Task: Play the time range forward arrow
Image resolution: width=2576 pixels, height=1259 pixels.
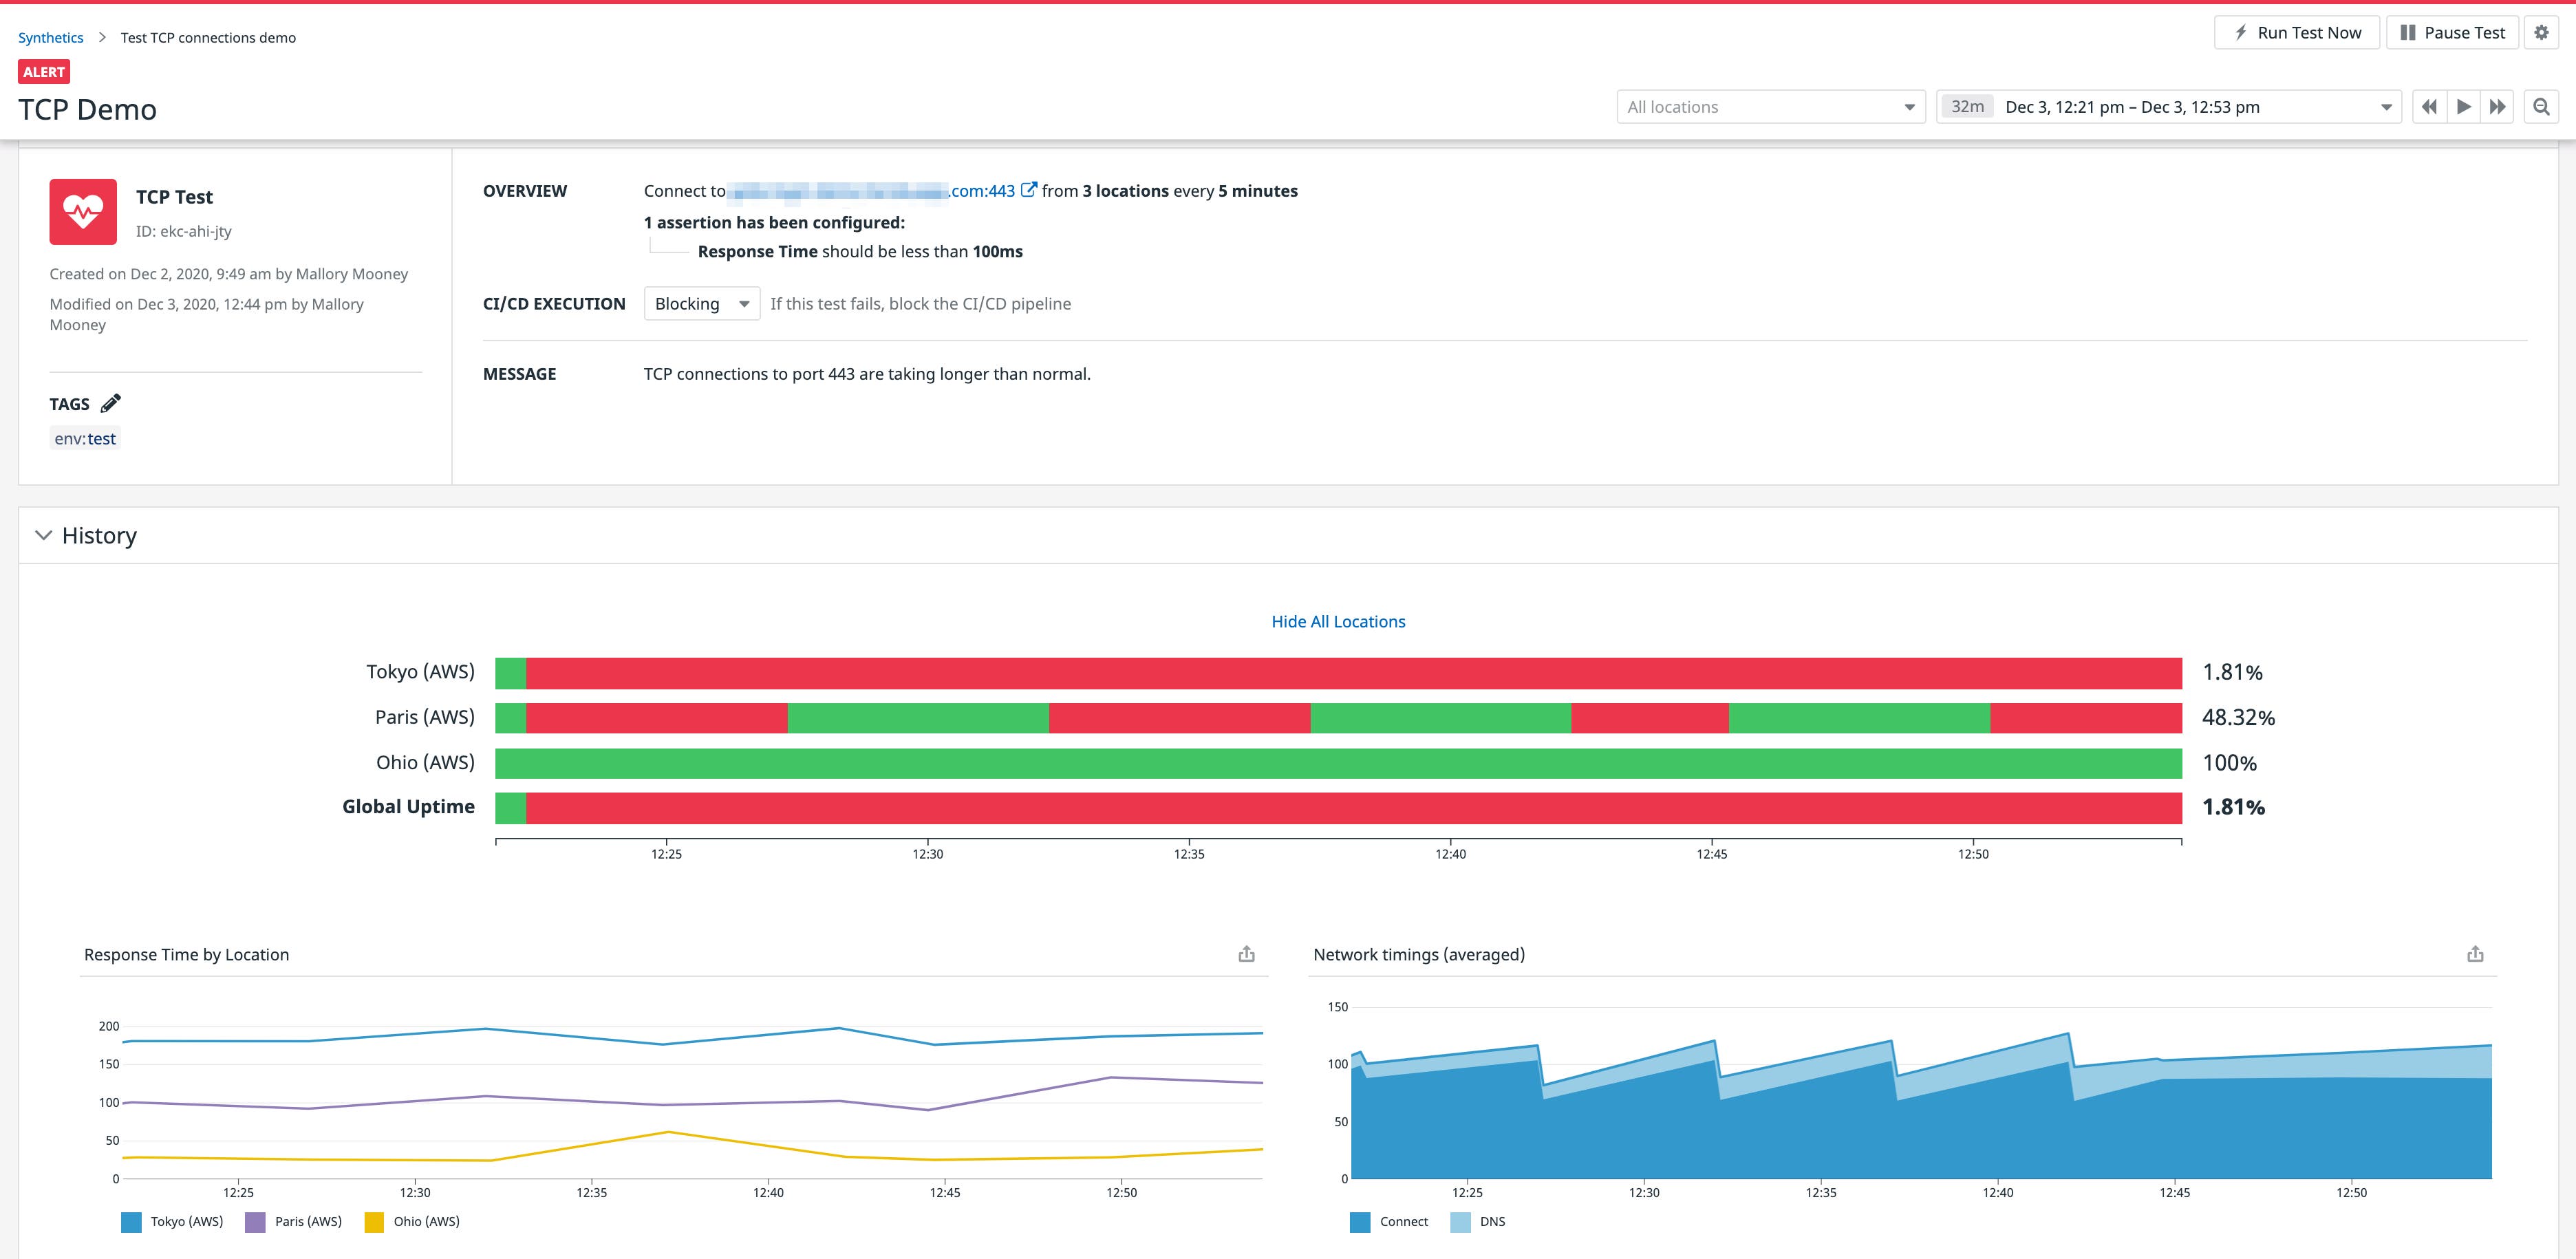Action: (2463, 106)
